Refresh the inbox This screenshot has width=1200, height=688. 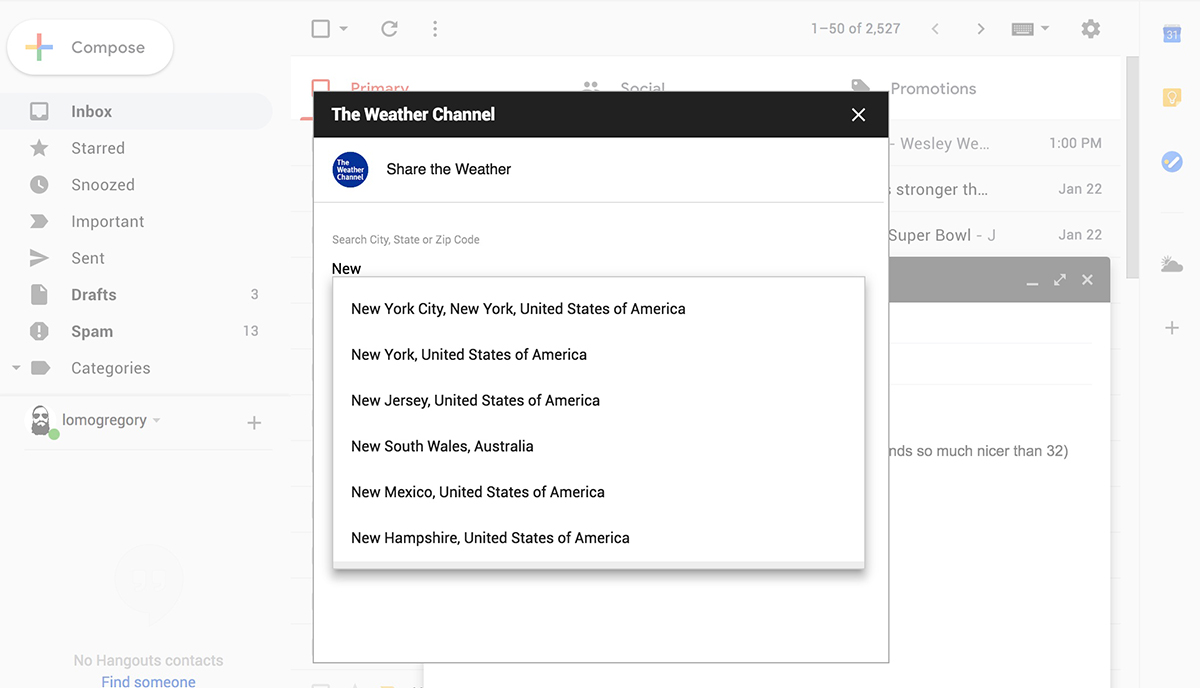(x=390, y=29)
